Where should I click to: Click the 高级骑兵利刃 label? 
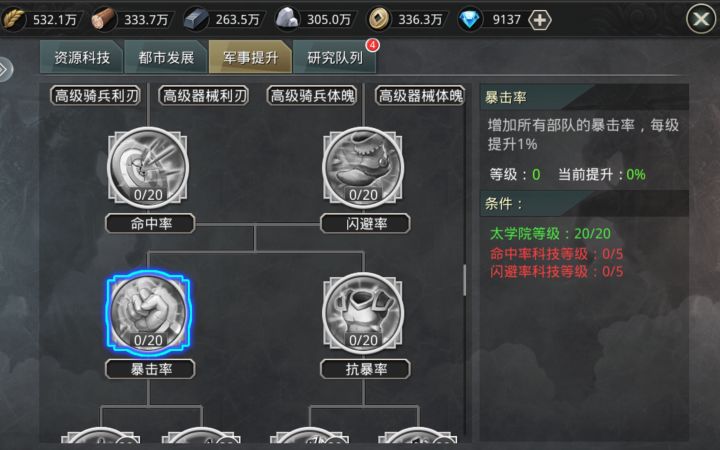tap(96, 96)
